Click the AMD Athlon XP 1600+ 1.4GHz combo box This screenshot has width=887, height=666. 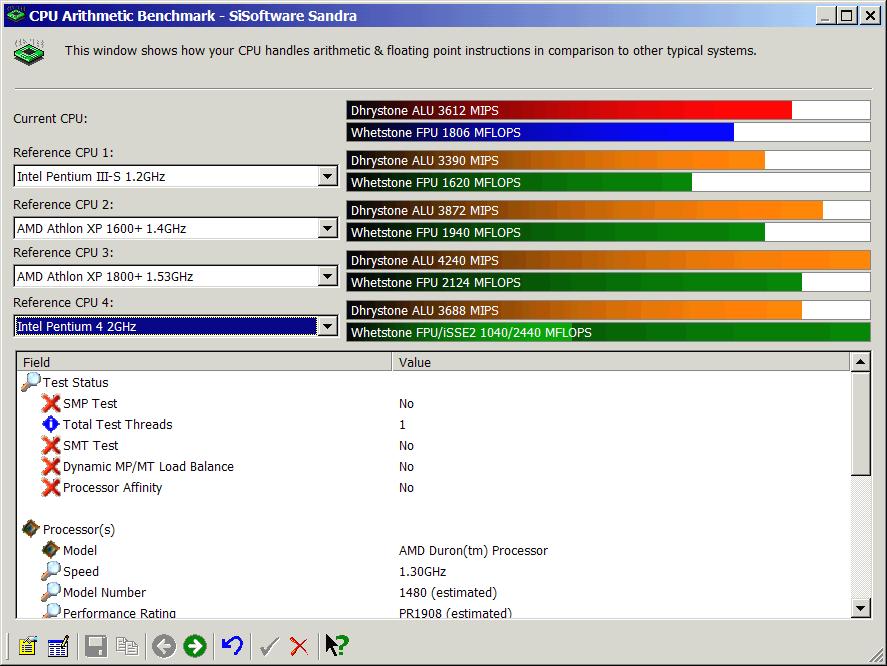tap(176, 229)
